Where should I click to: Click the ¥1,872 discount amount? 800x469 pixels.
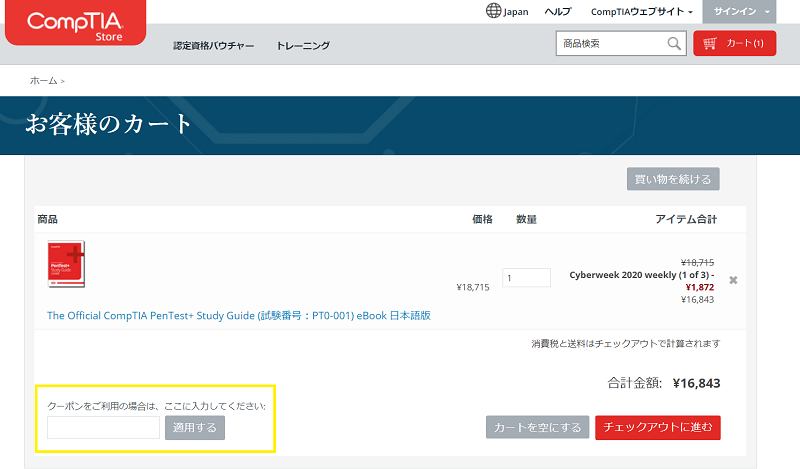pyautogui.click(x=699, y=287)
